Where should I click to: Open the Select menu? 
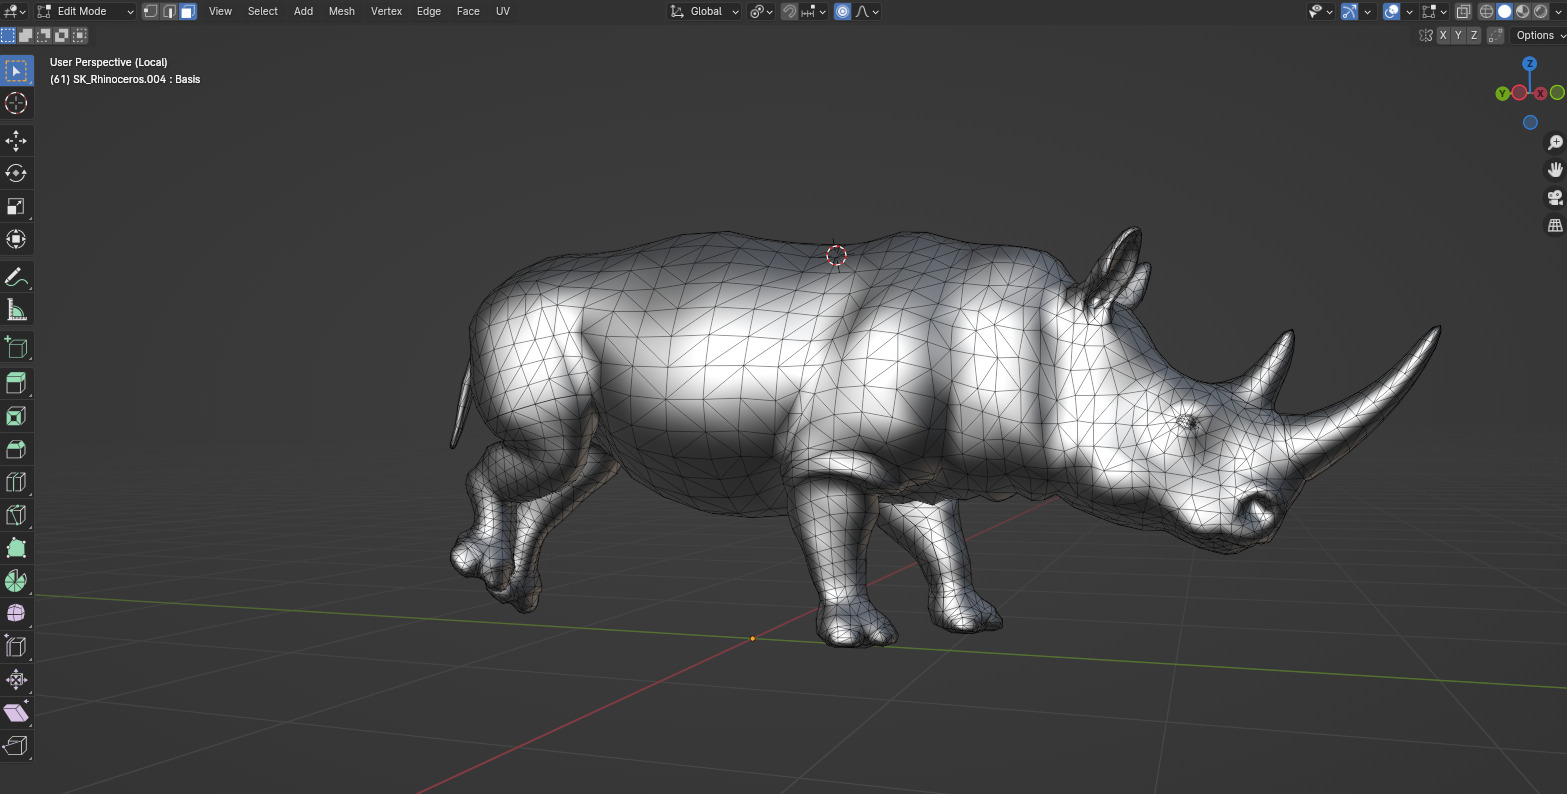click(x=263, y=11)
